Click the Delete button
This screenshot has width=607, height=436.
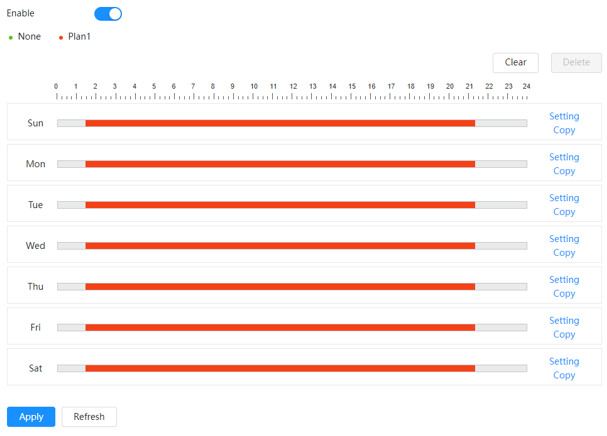[576, 62]
